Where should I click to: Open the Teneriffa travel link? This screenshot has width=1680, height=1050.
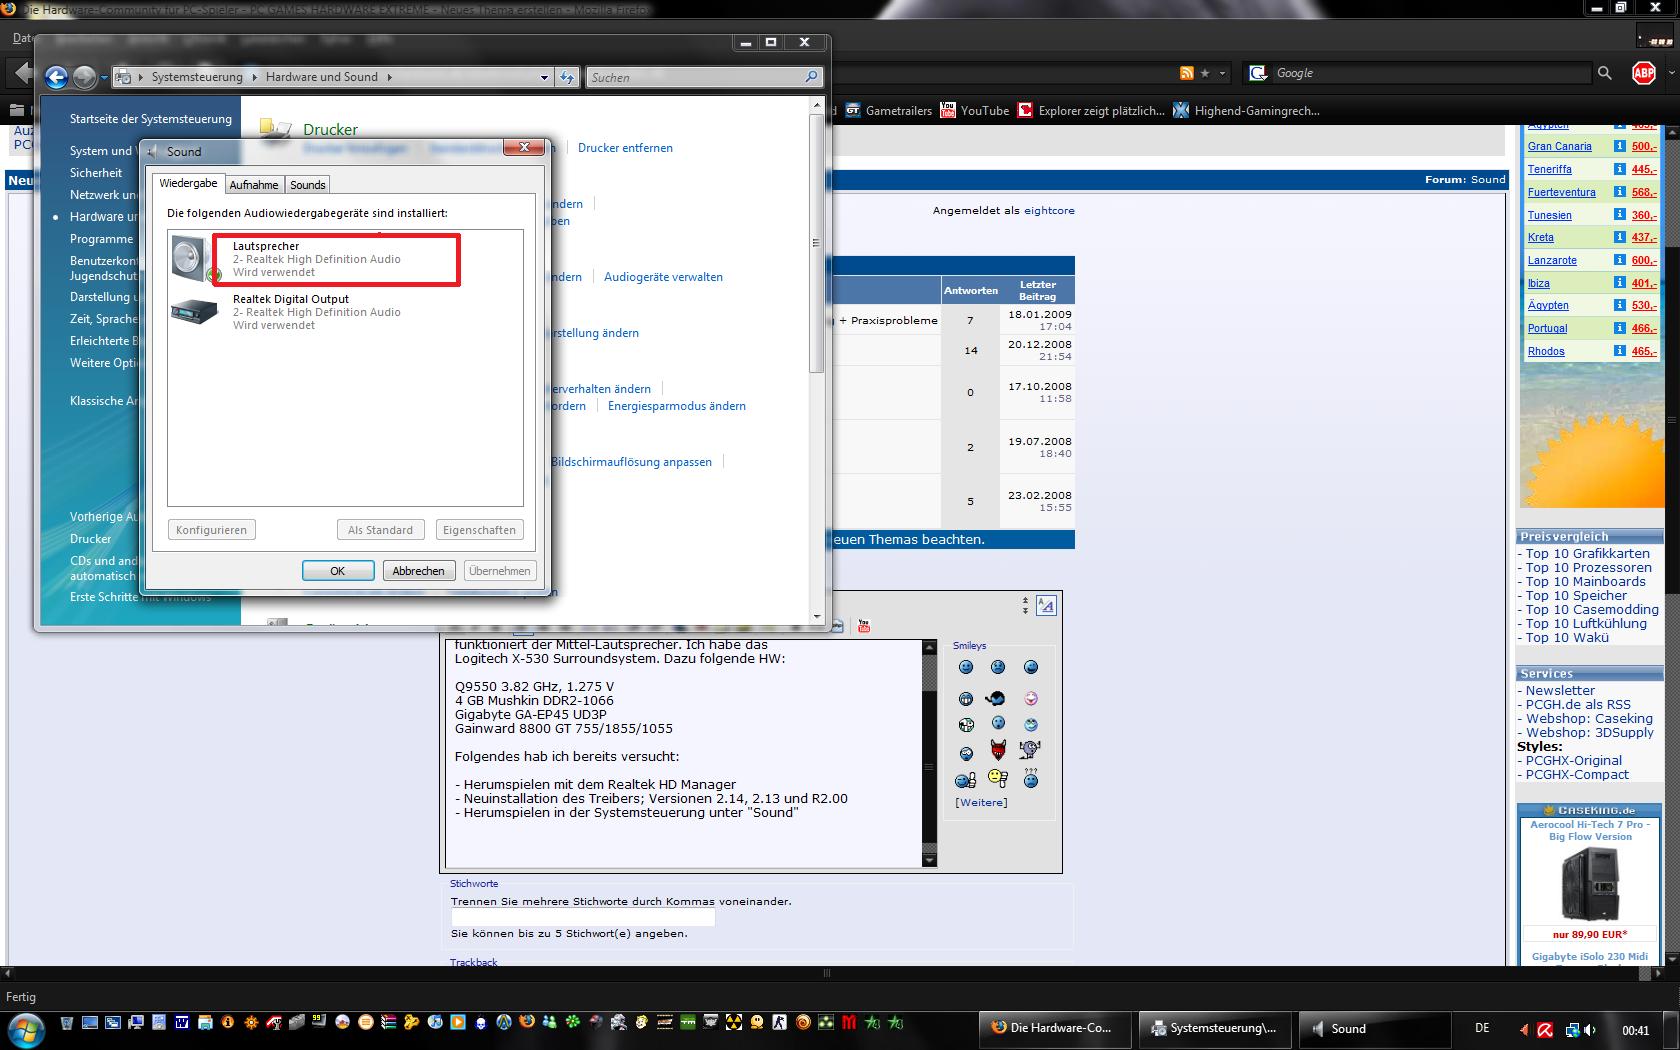1549,169
